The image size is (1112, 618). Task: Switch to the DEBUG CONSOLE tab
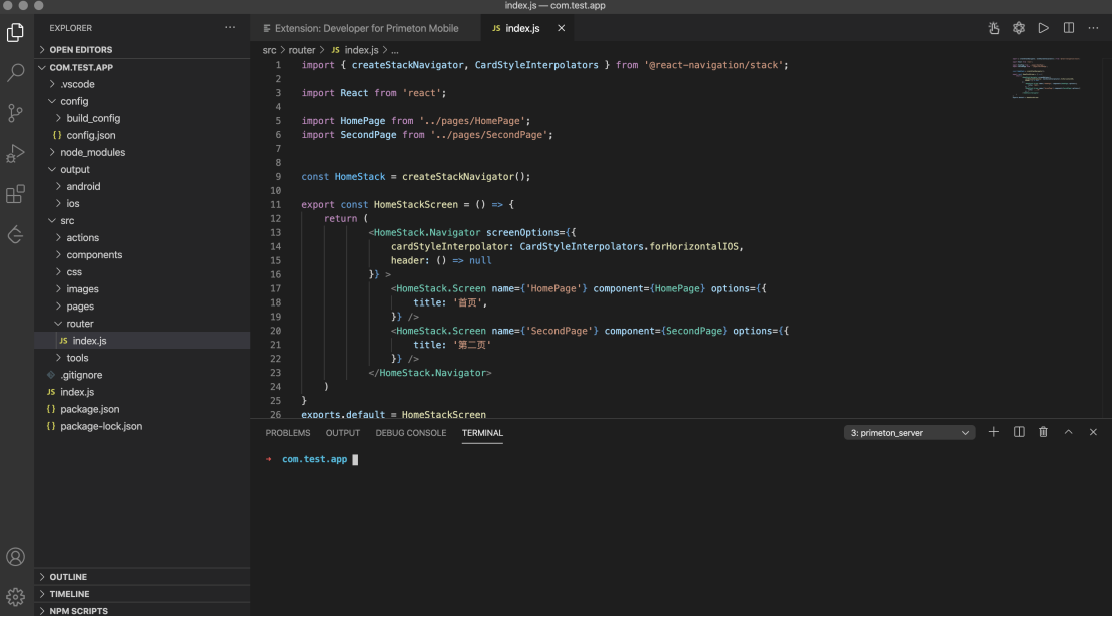pyautogui.click(x=410, y=433)
